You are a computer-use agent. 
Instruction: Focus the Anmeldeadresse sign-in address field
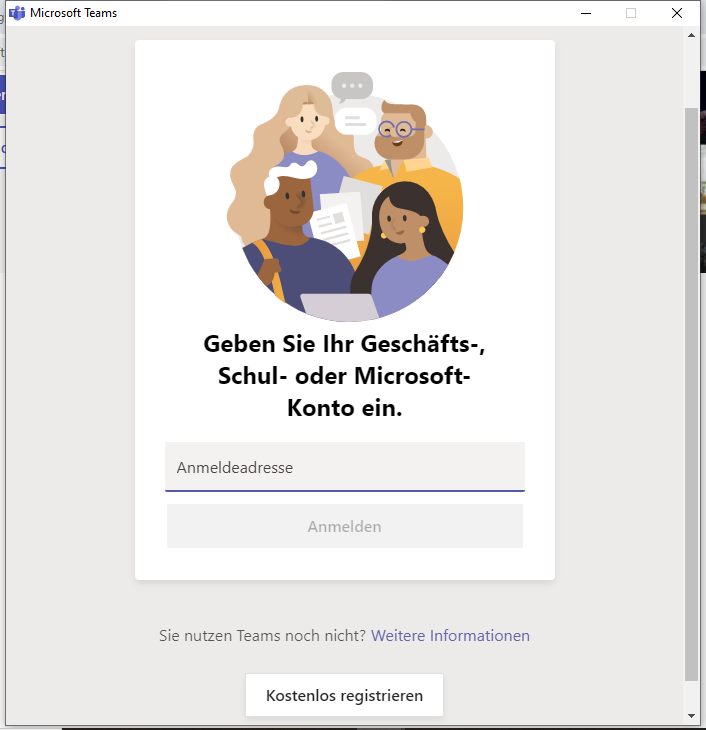[344, 467]
